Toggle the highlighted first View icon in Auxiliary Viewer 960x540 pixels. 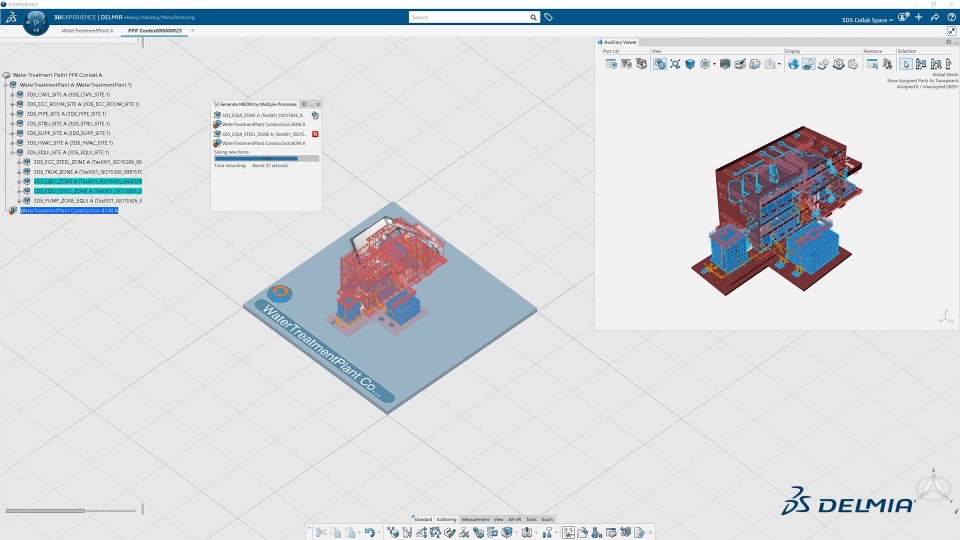(x=659, y=64)
